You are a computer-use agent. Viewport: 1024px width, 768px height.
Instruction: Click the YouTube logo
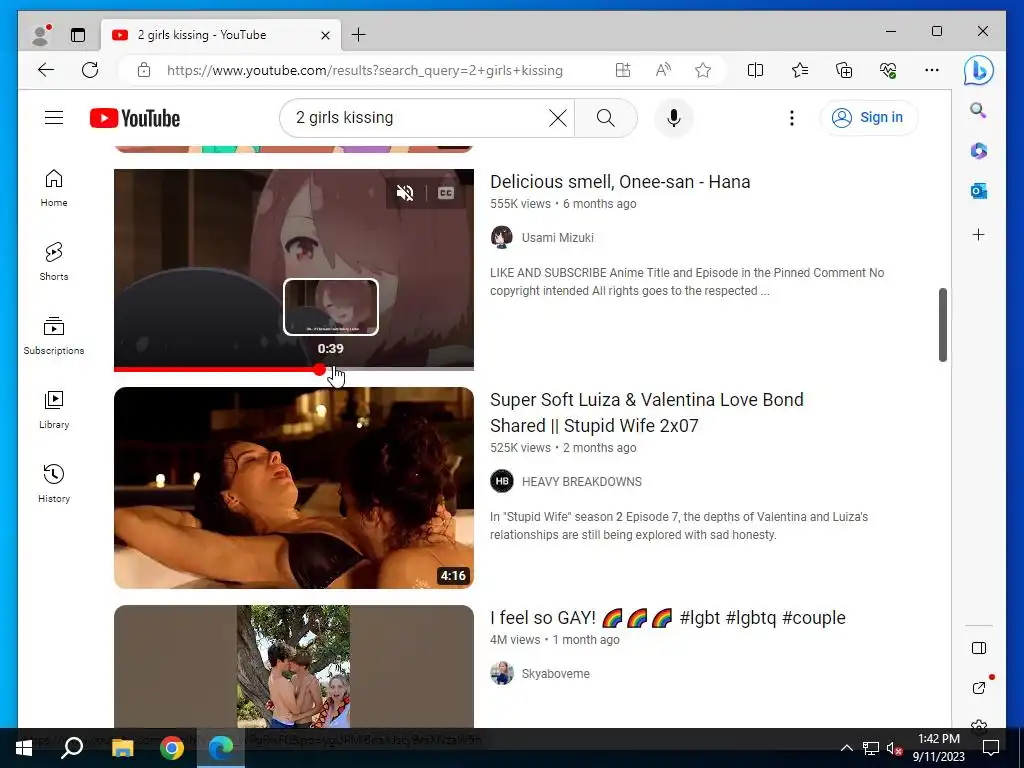(x=135, y=118)
